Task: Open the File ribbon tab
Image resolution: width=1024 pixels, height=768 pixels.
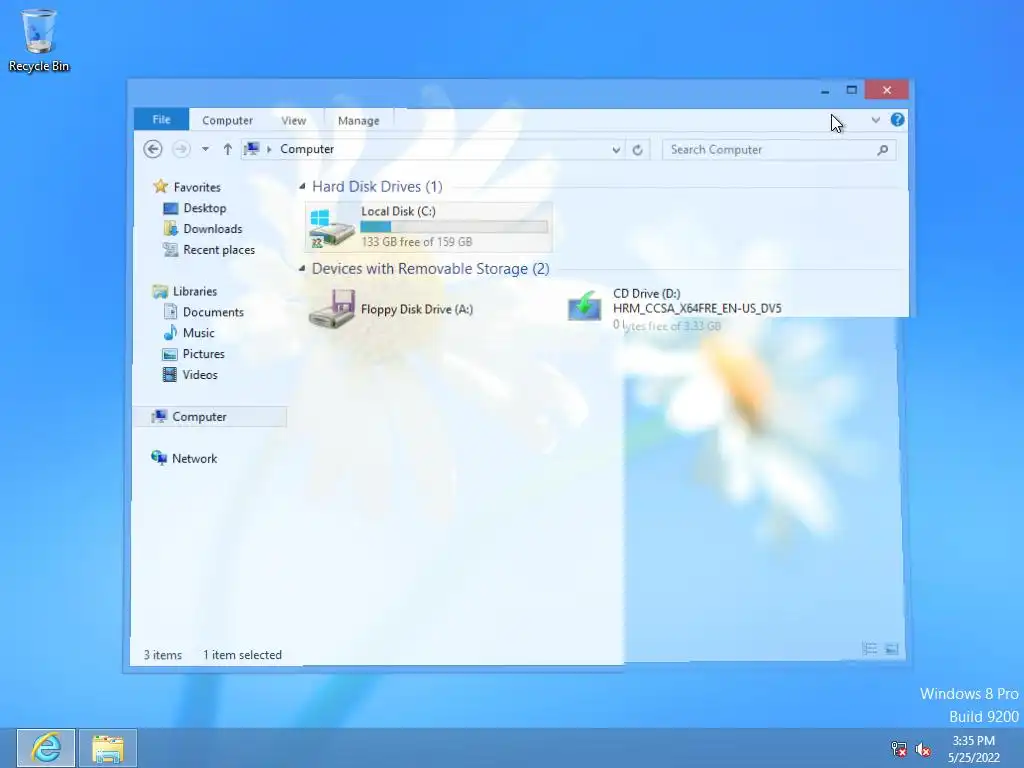Action: pos(161,120)
